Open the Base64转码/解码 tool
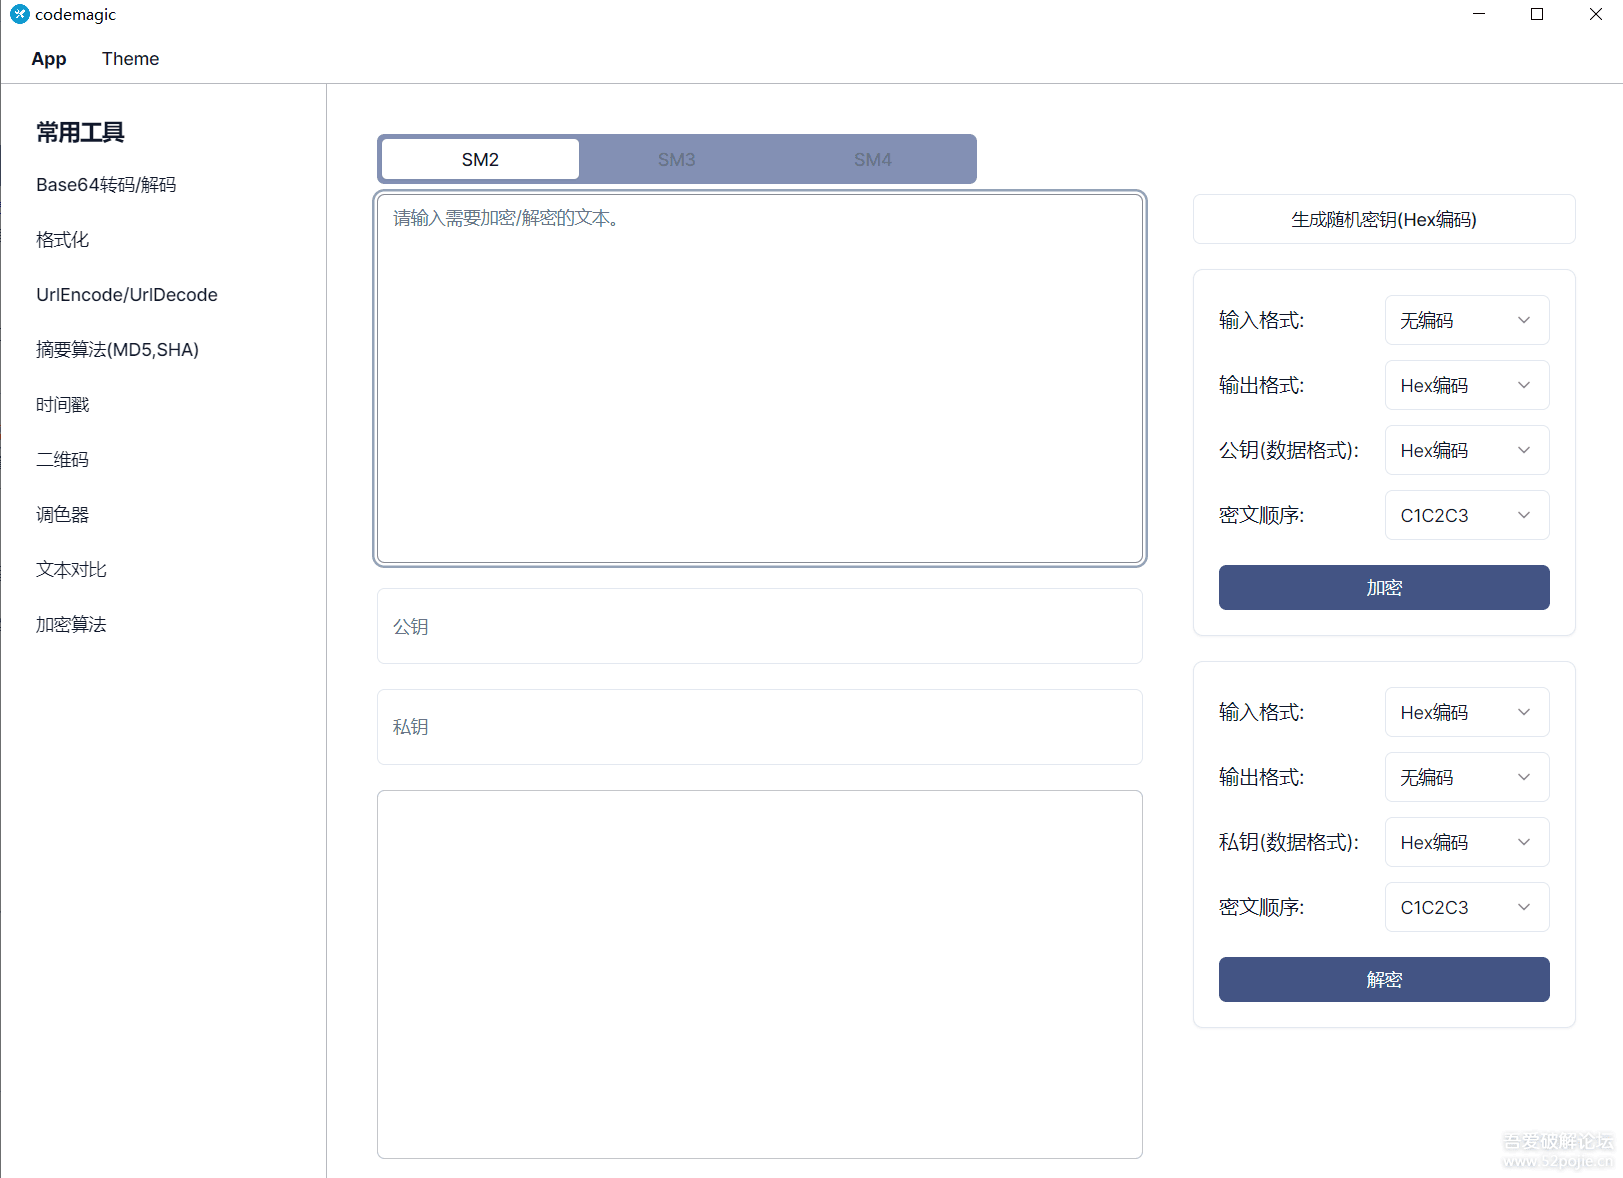Screen dimensions: 1623x1178 [105, 184]
